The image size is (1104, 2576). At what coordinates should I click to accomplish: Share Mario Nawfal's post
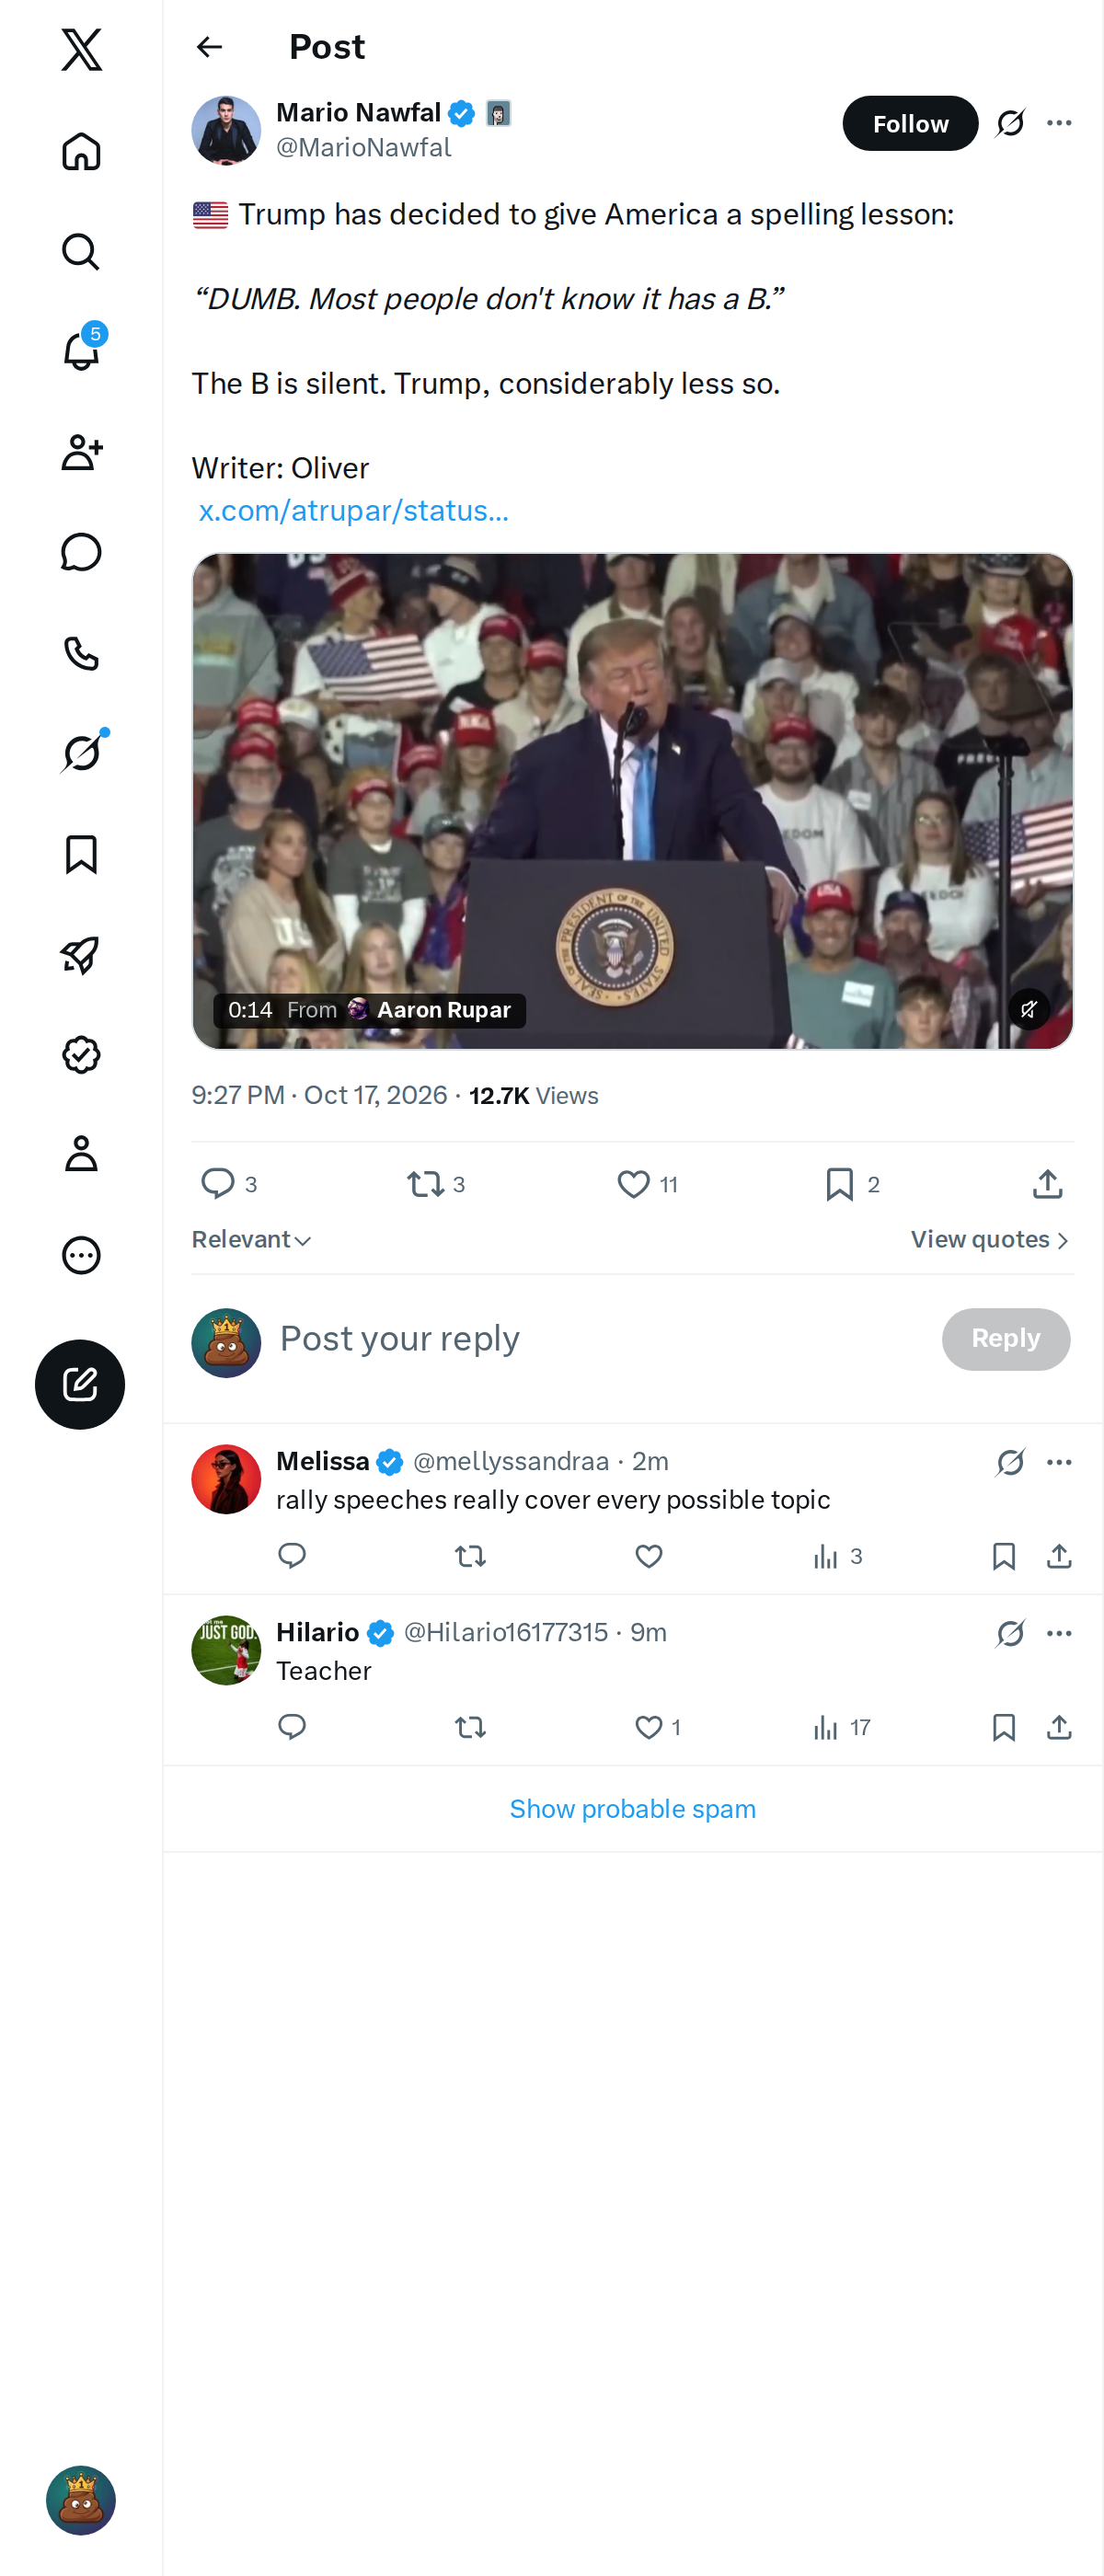point(1047,1184)
